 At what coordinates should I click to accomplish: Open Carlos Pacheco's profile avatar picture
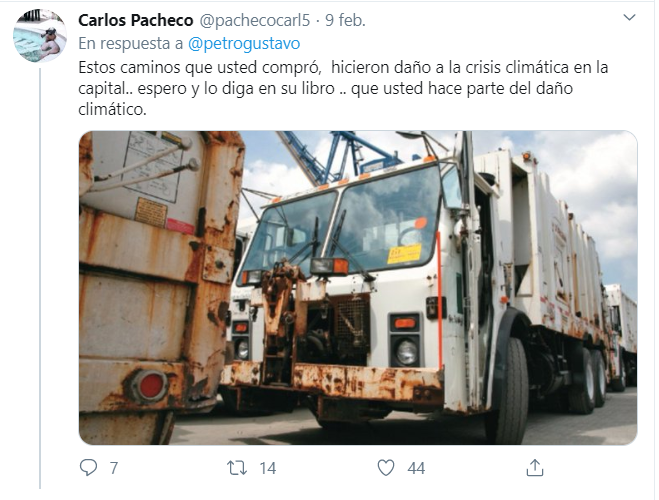[x=40, y=36]
